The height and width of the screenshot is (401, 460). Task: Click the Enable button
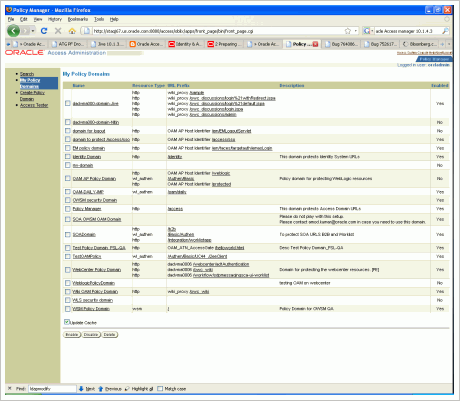pyautogui.click(x=72, y=334)
